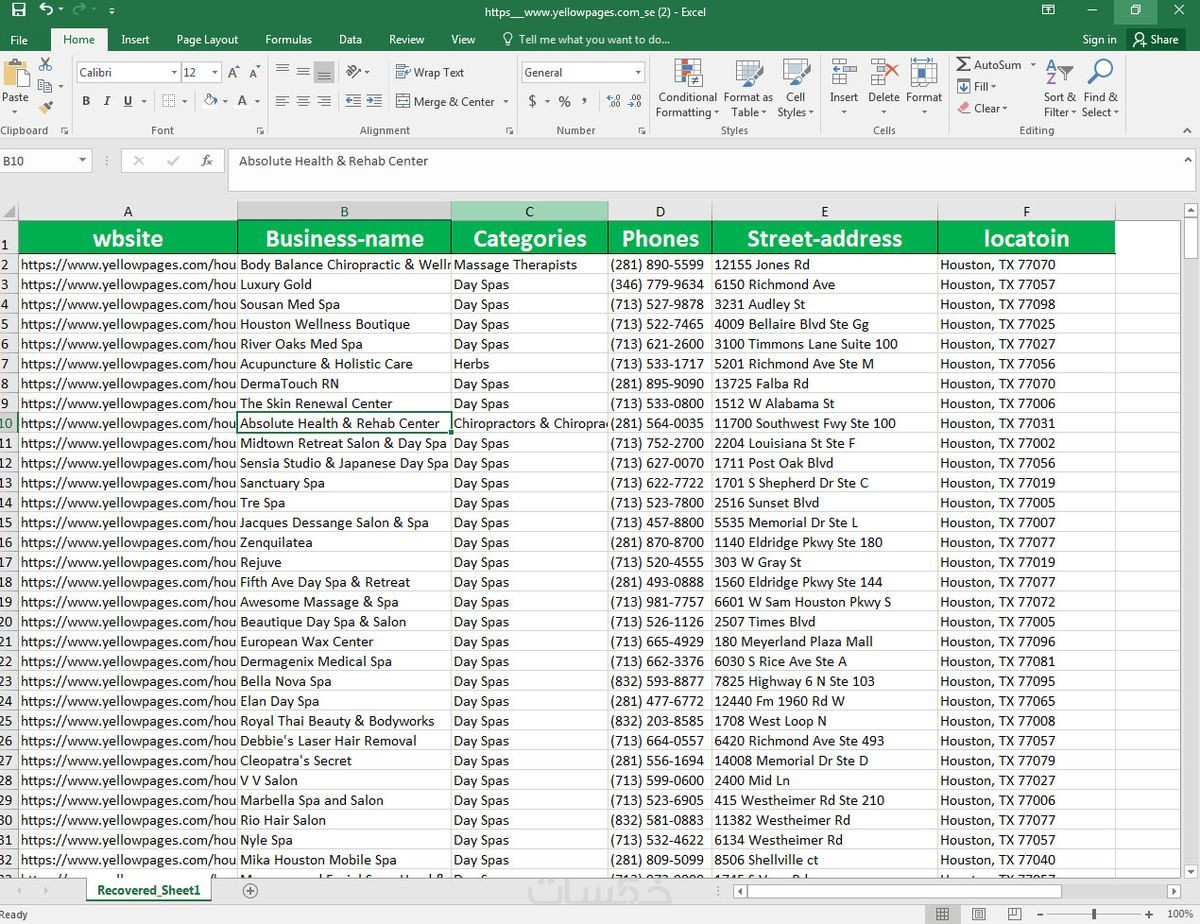Switch to the Formulas tab

click(x=288, y=40)
